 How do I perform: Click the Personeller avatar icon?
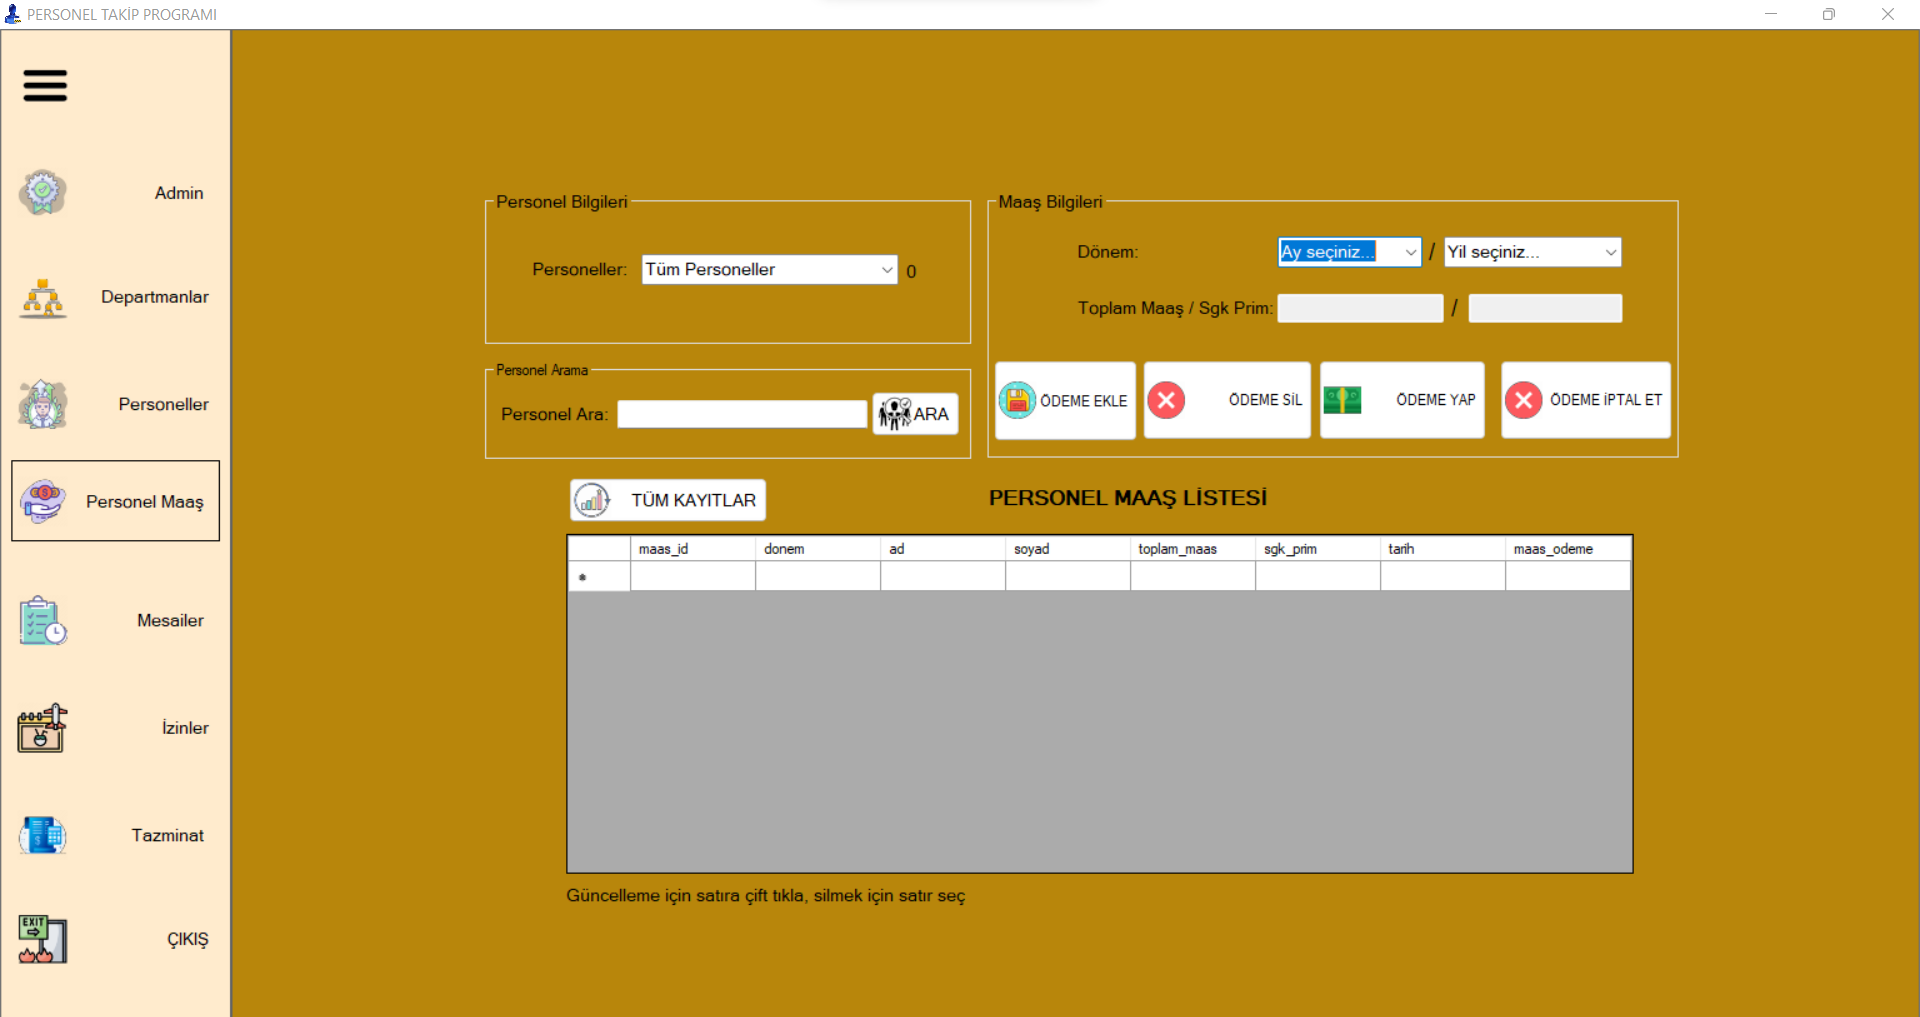pyautogui.click(x=41, y=404)
